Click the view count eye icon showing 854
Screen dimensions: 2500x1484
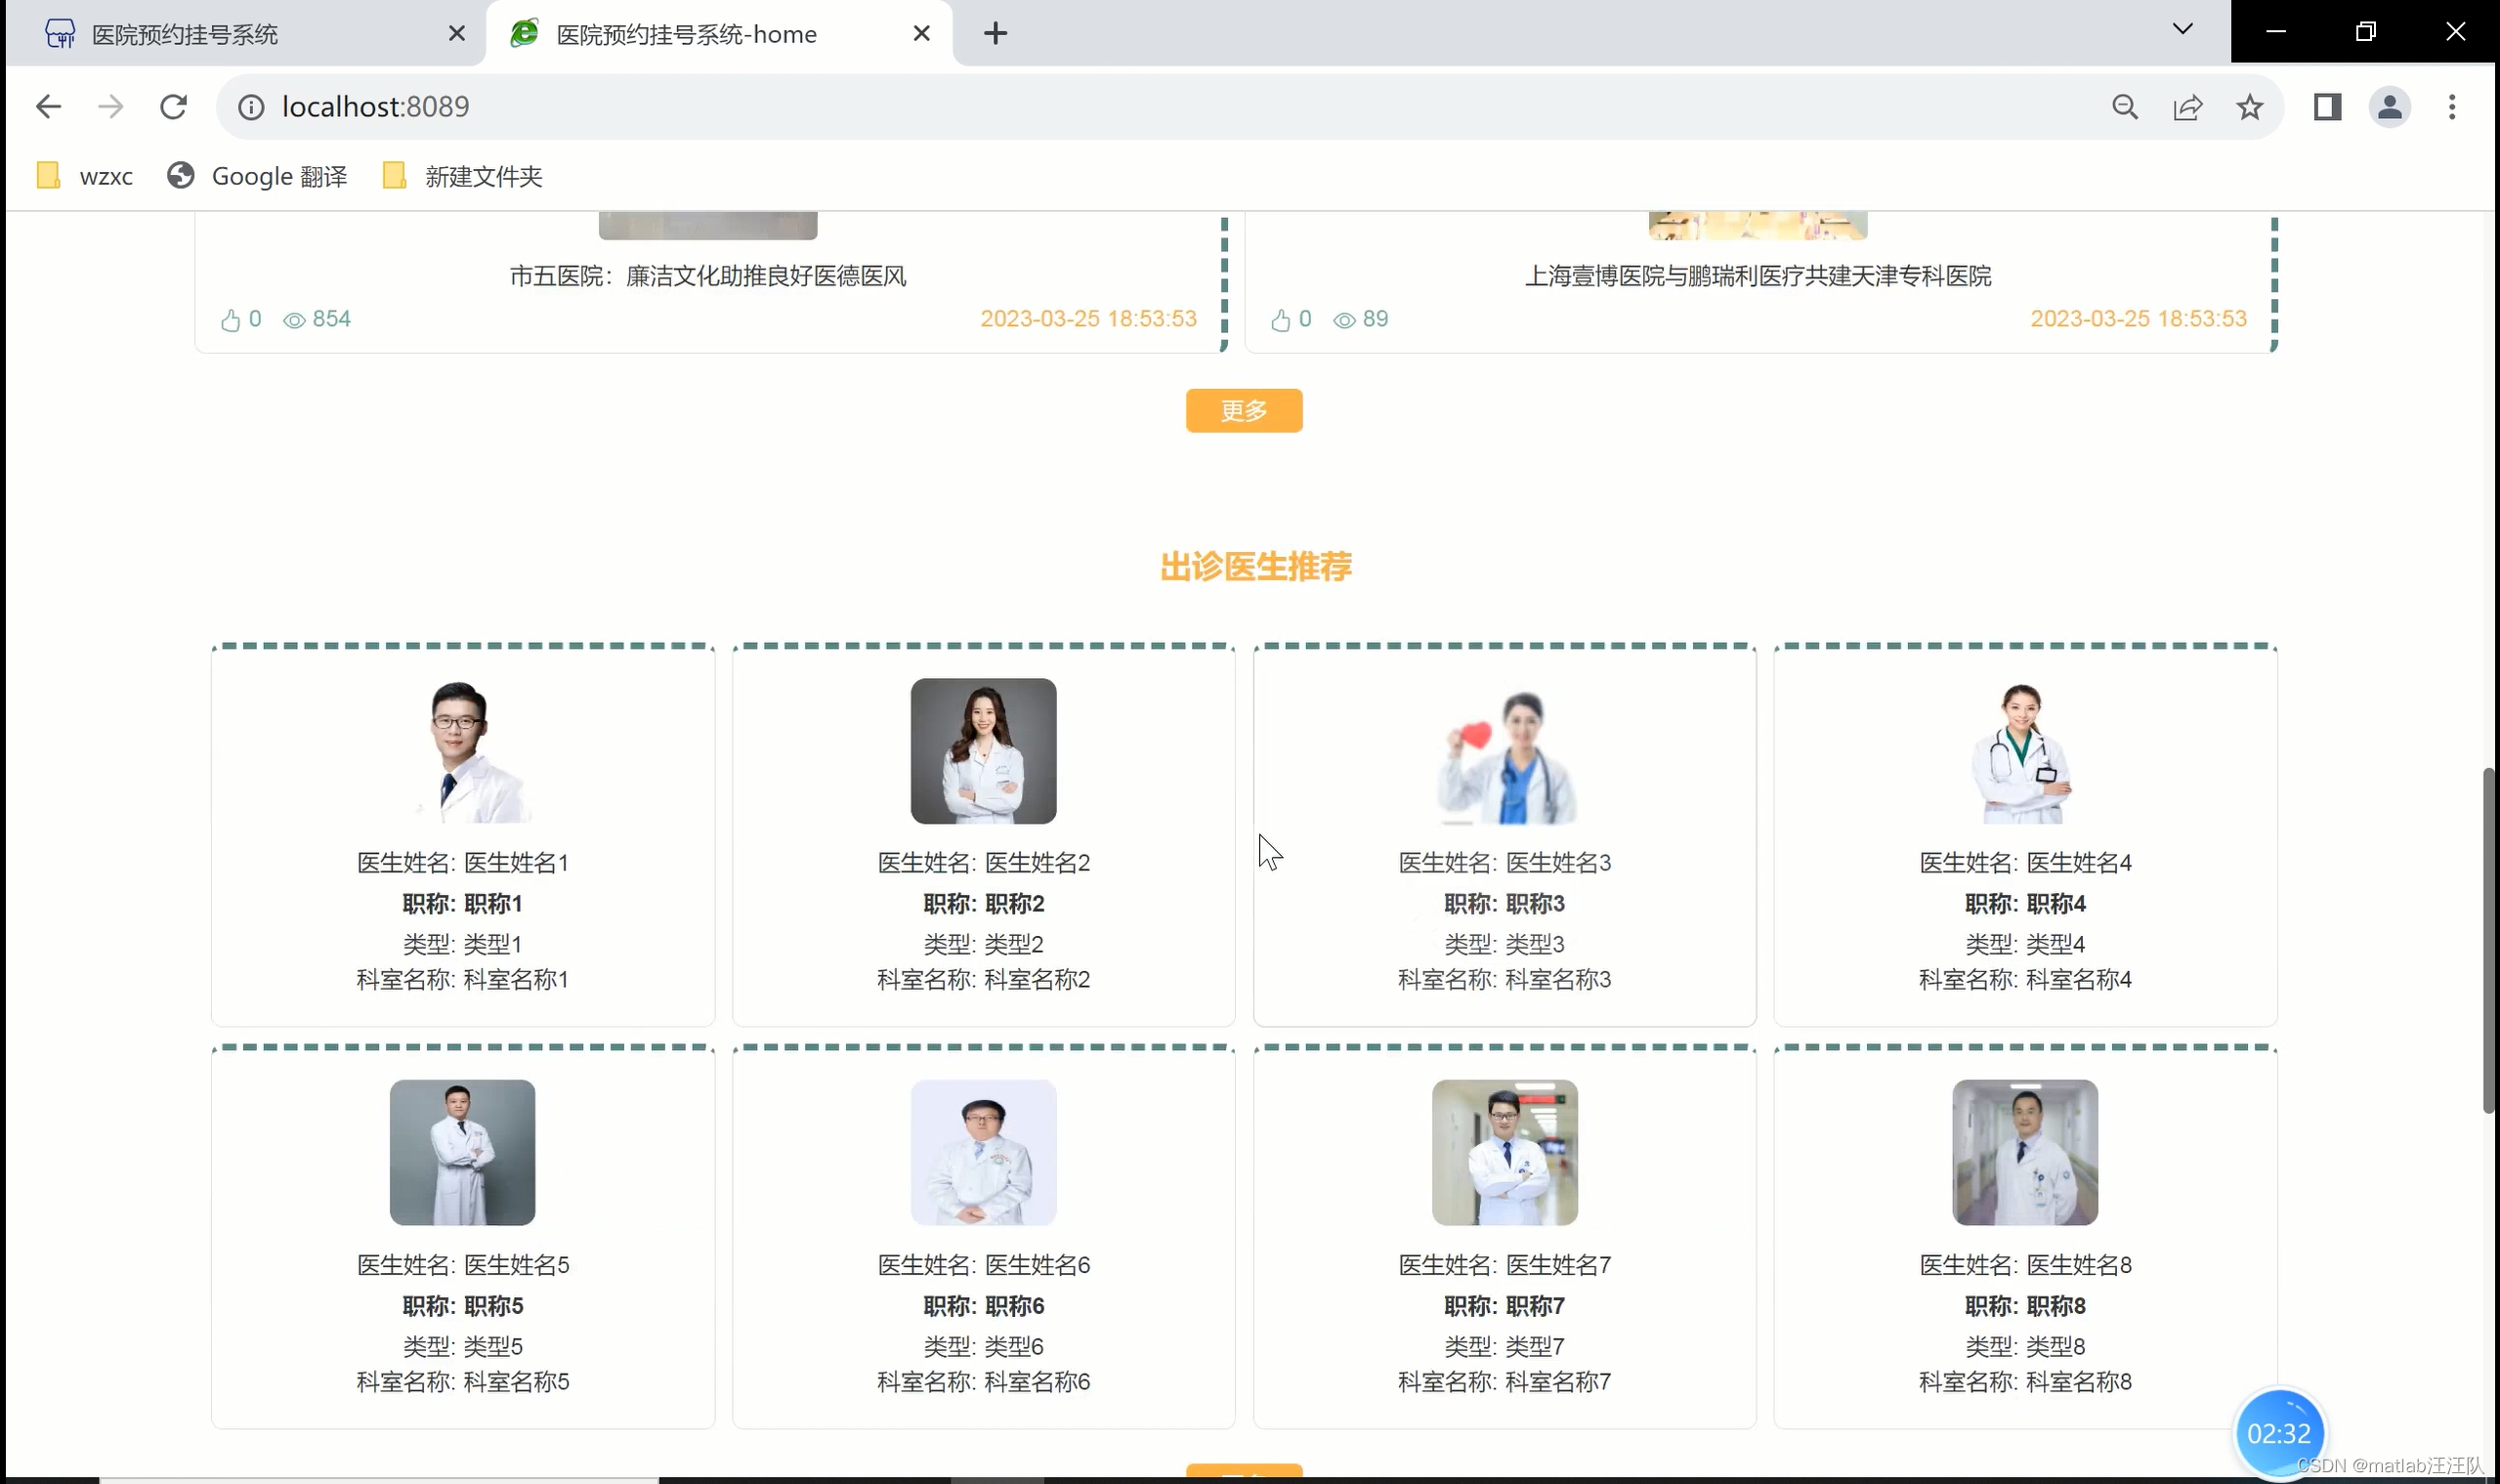294,320
